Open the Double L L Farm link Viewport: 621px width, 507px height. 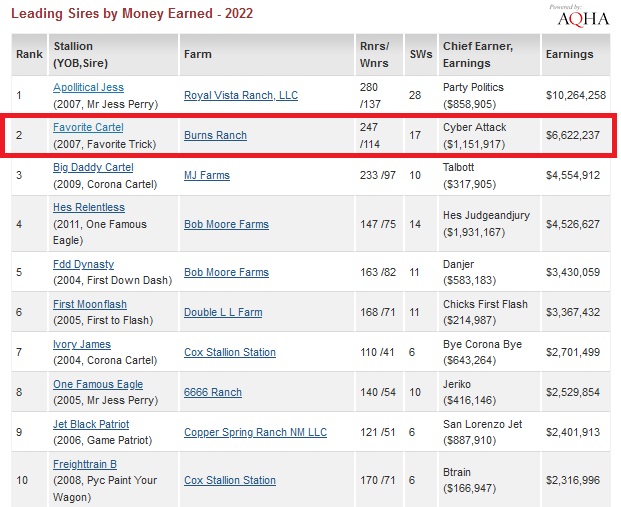[x=223, y=313]
